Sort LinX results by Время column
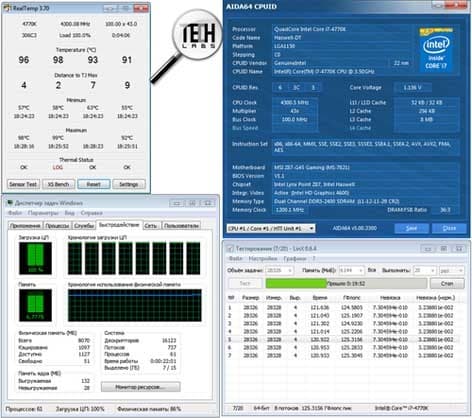Viewport: 472px width, 418px height. (320, 297)
